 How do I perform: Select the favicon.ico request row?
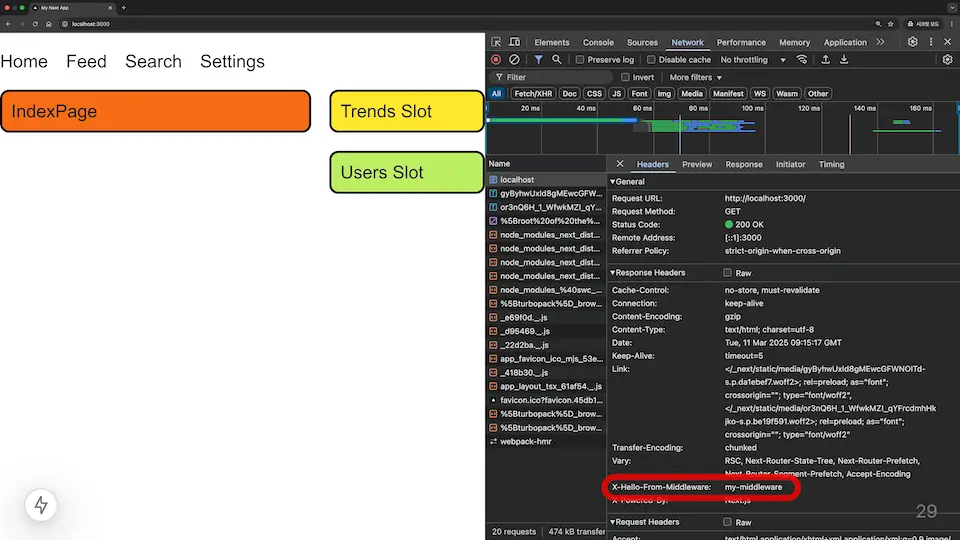(x=546, y=400)
